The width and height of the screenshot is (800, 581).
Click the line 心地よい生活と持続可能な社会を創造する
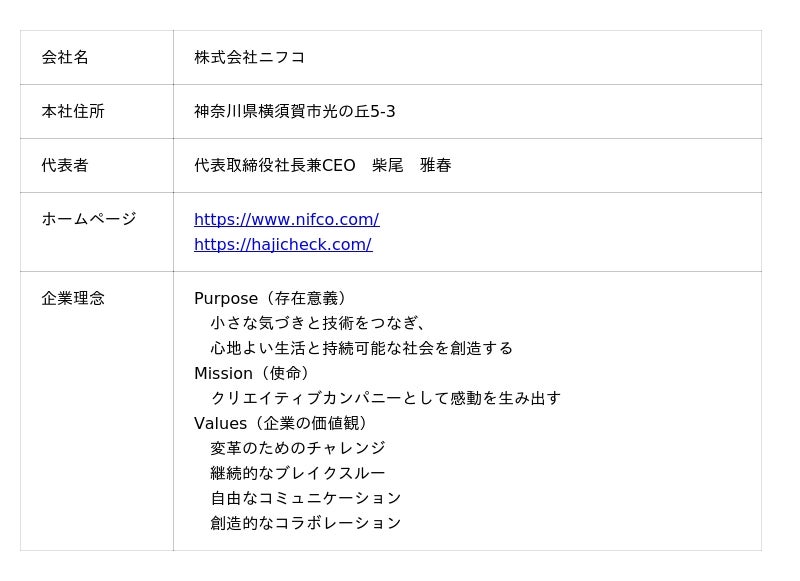[361, 348]
